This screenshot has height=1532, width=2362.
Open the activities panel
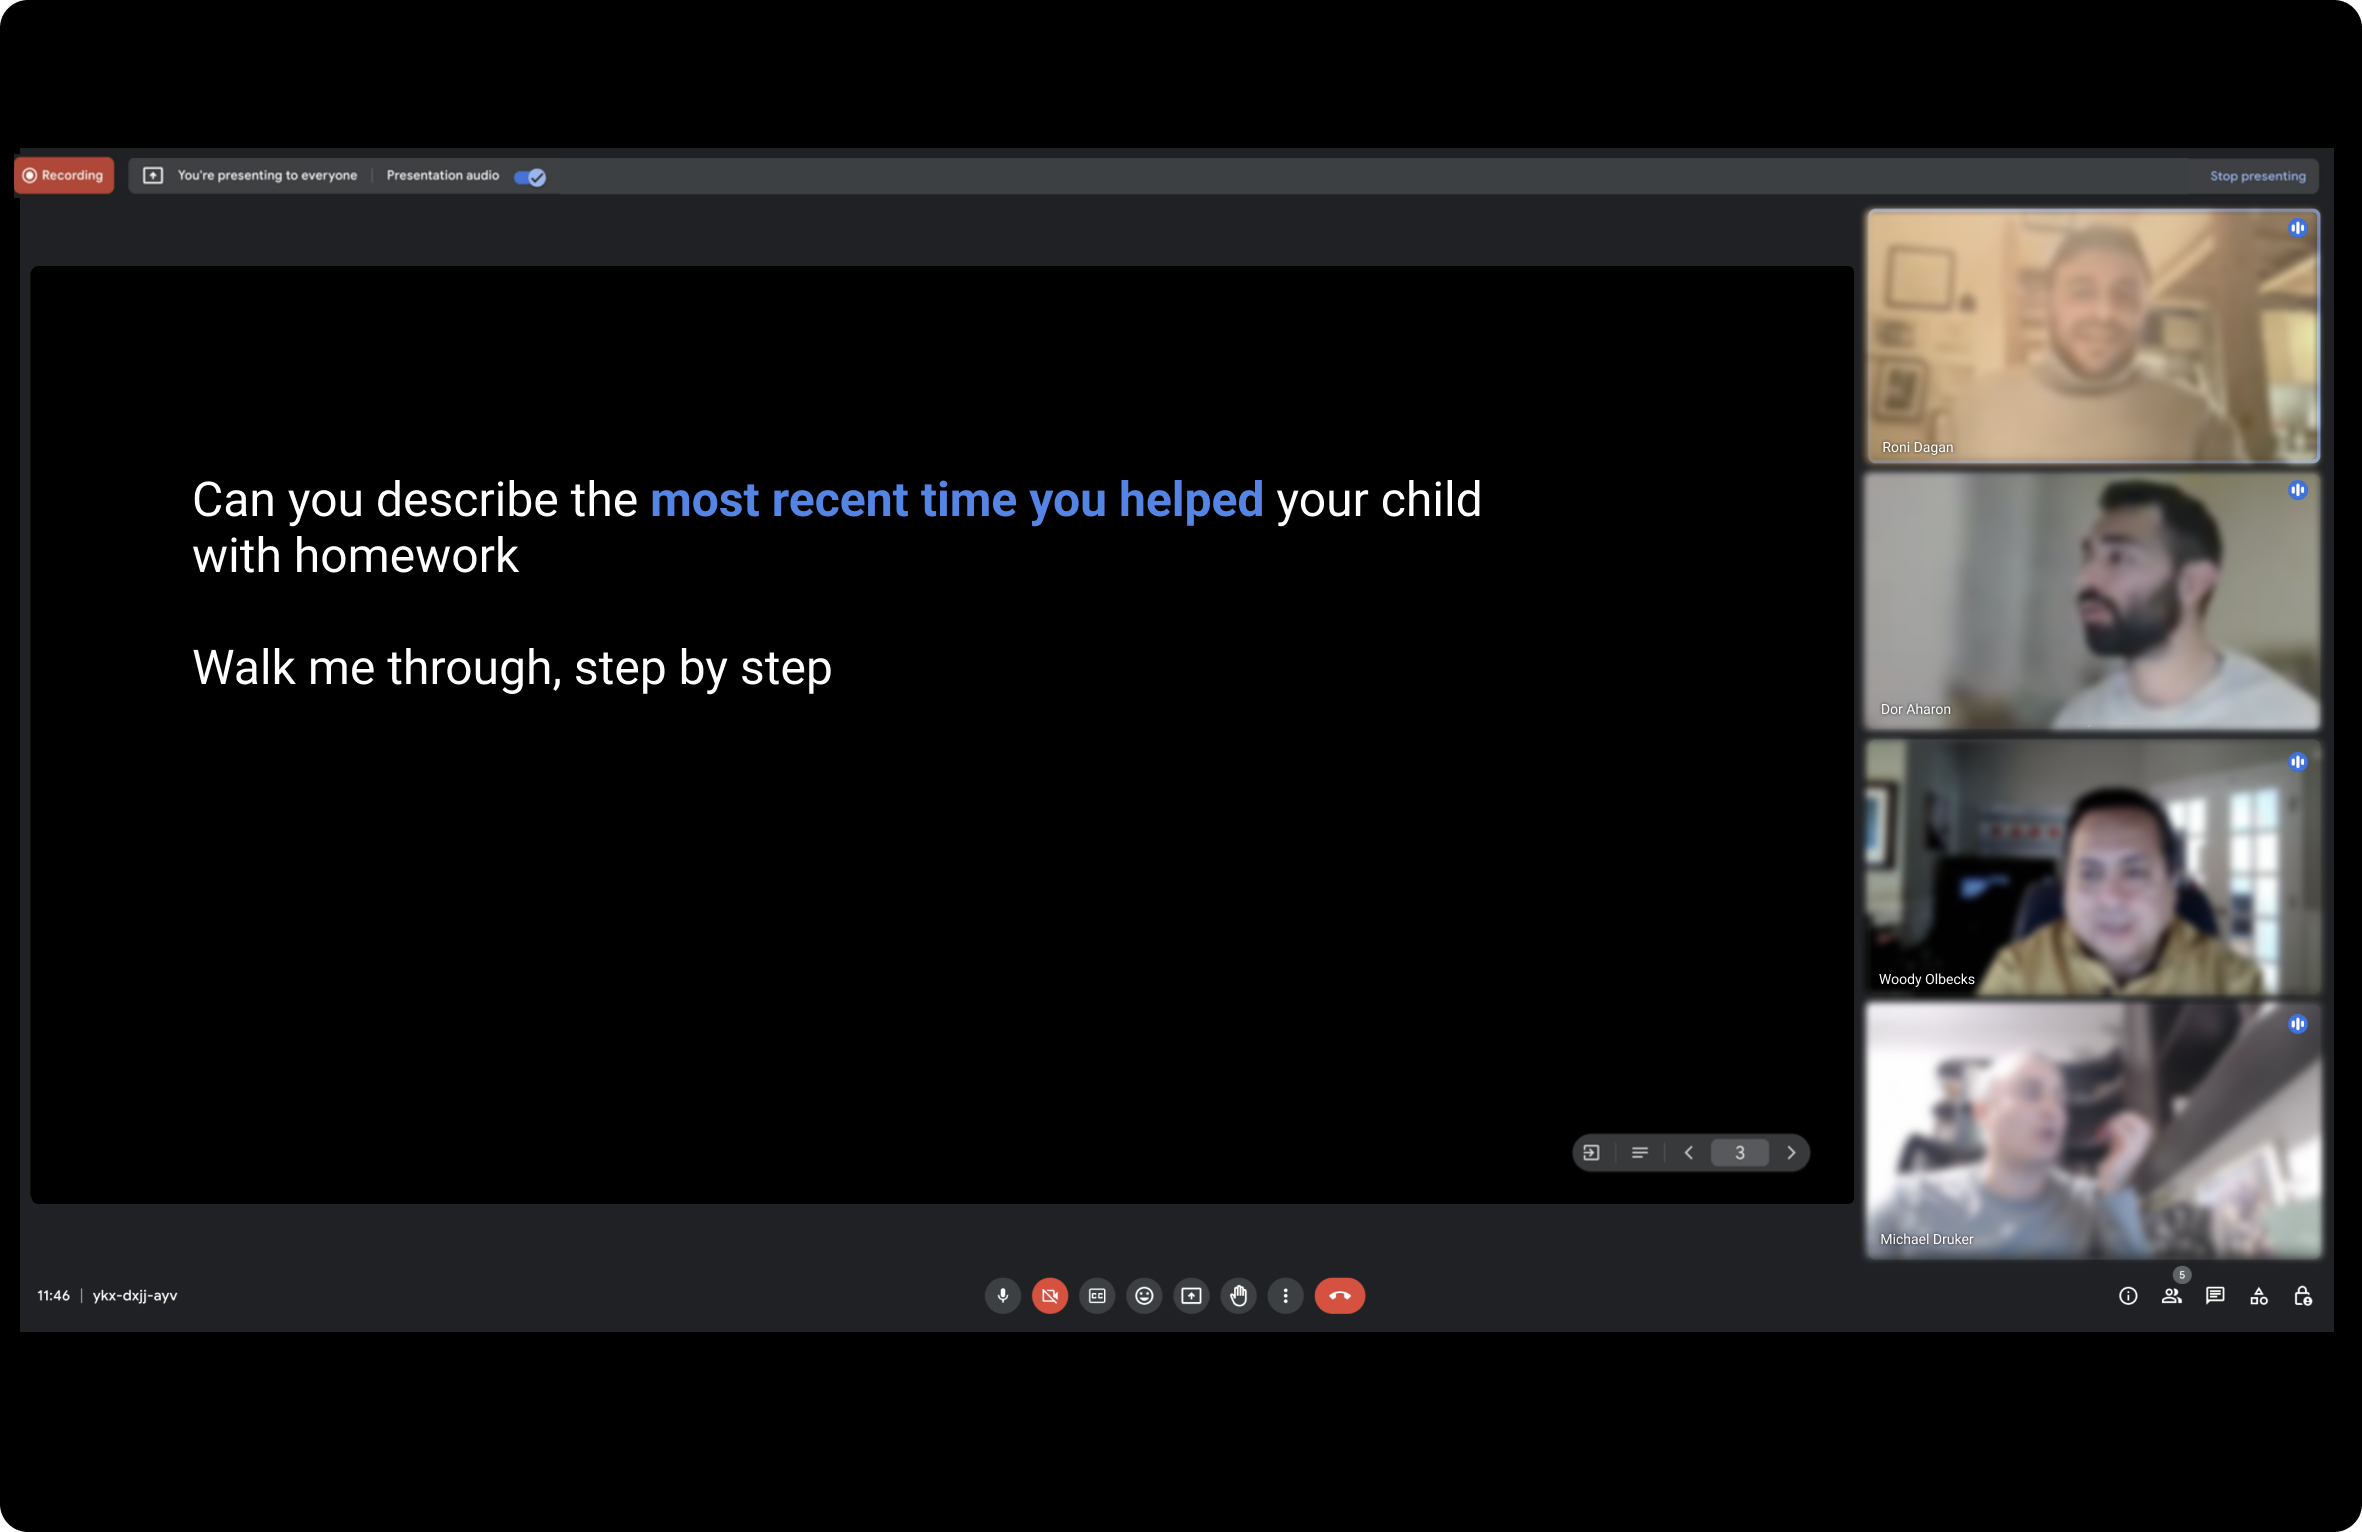click(2258, 1296)
